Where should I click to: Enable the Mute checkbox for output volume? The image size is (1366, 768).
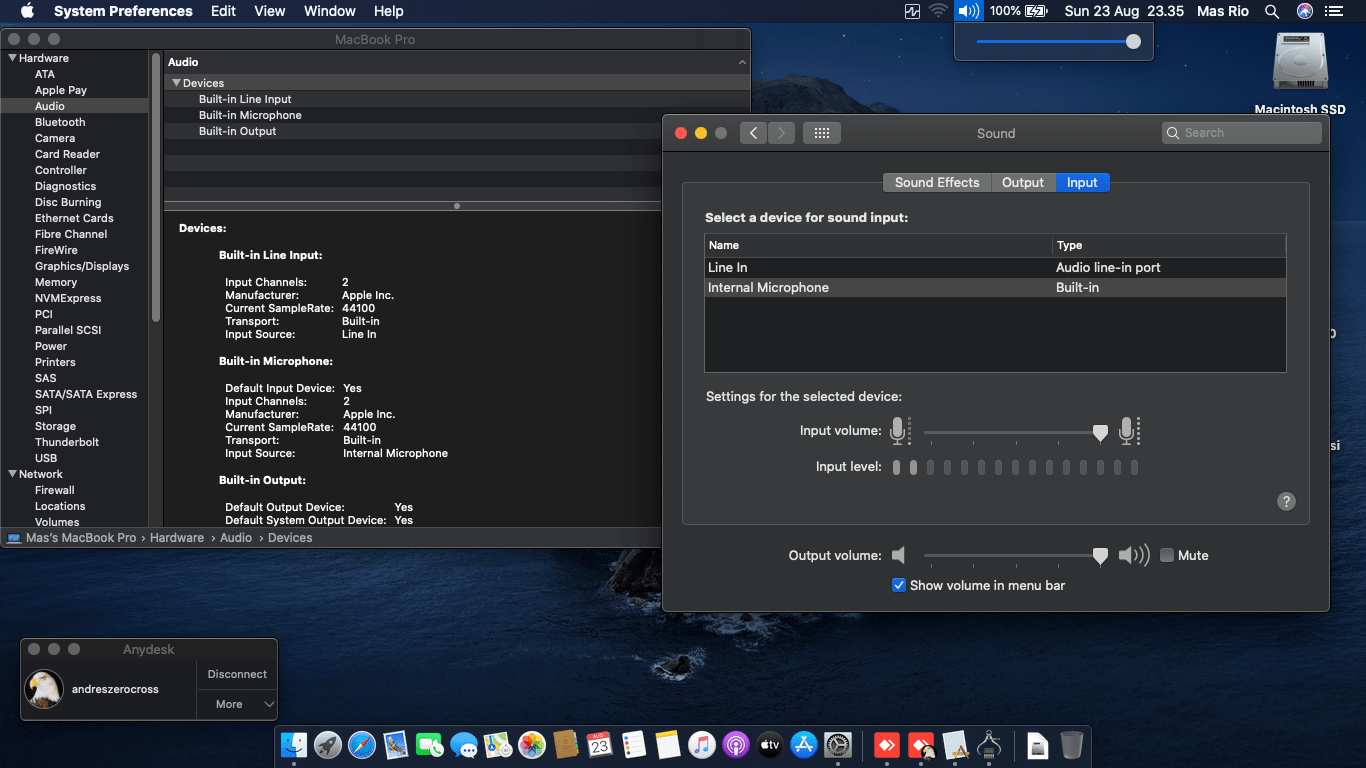point(1167,555)
